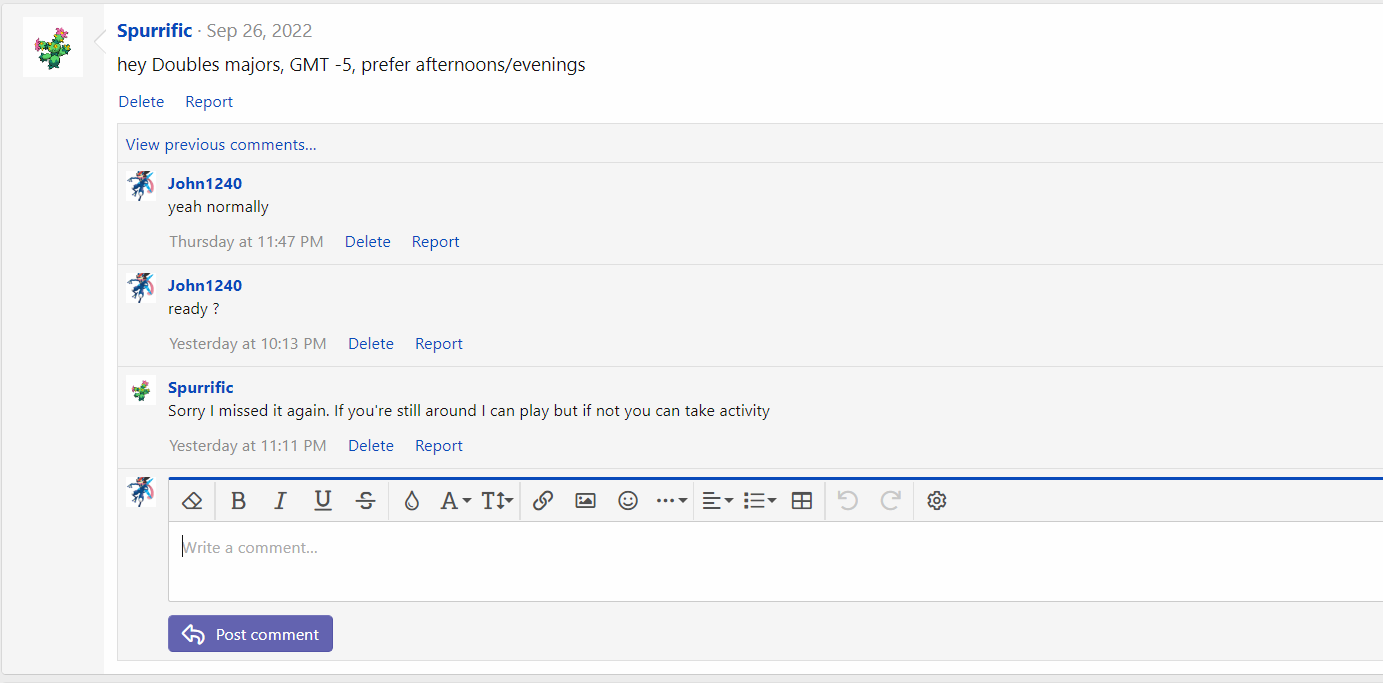1383x683 pixels.
Task: Click John1240 avatar next to 'yeah normally'
Action: [x=142, y=186]
